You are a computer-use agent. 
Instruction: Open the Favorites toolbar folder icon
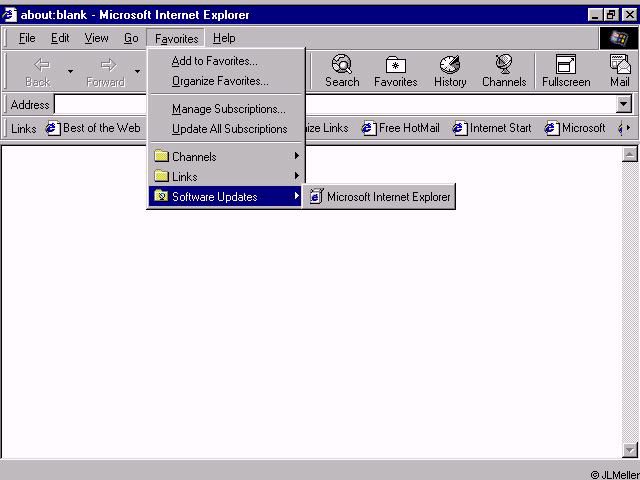point(396,65)
